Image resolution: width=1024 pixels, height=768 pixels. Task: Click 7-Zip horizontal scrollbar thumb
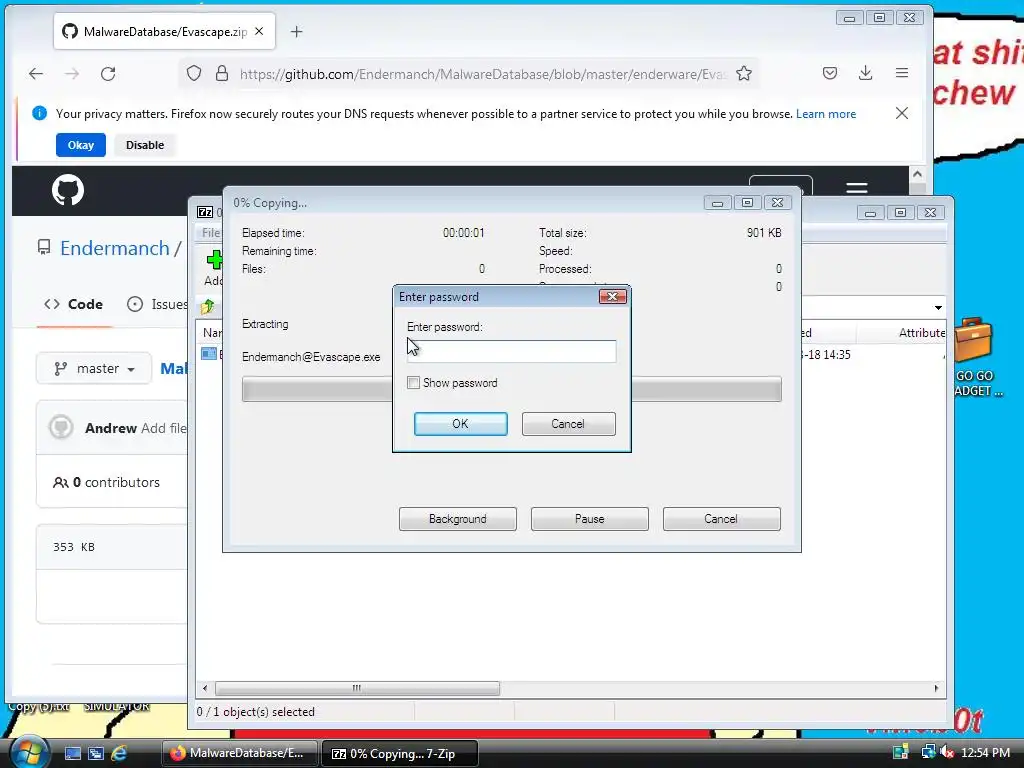tap(357, 688)
